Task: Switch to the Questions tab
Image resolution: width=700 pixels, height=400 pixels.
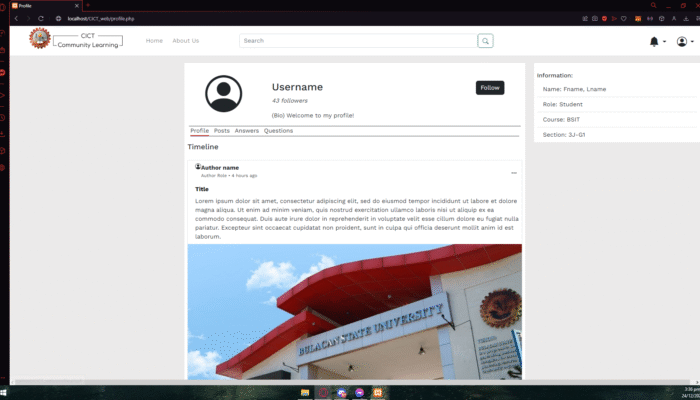Action: (x=278, y=131)
